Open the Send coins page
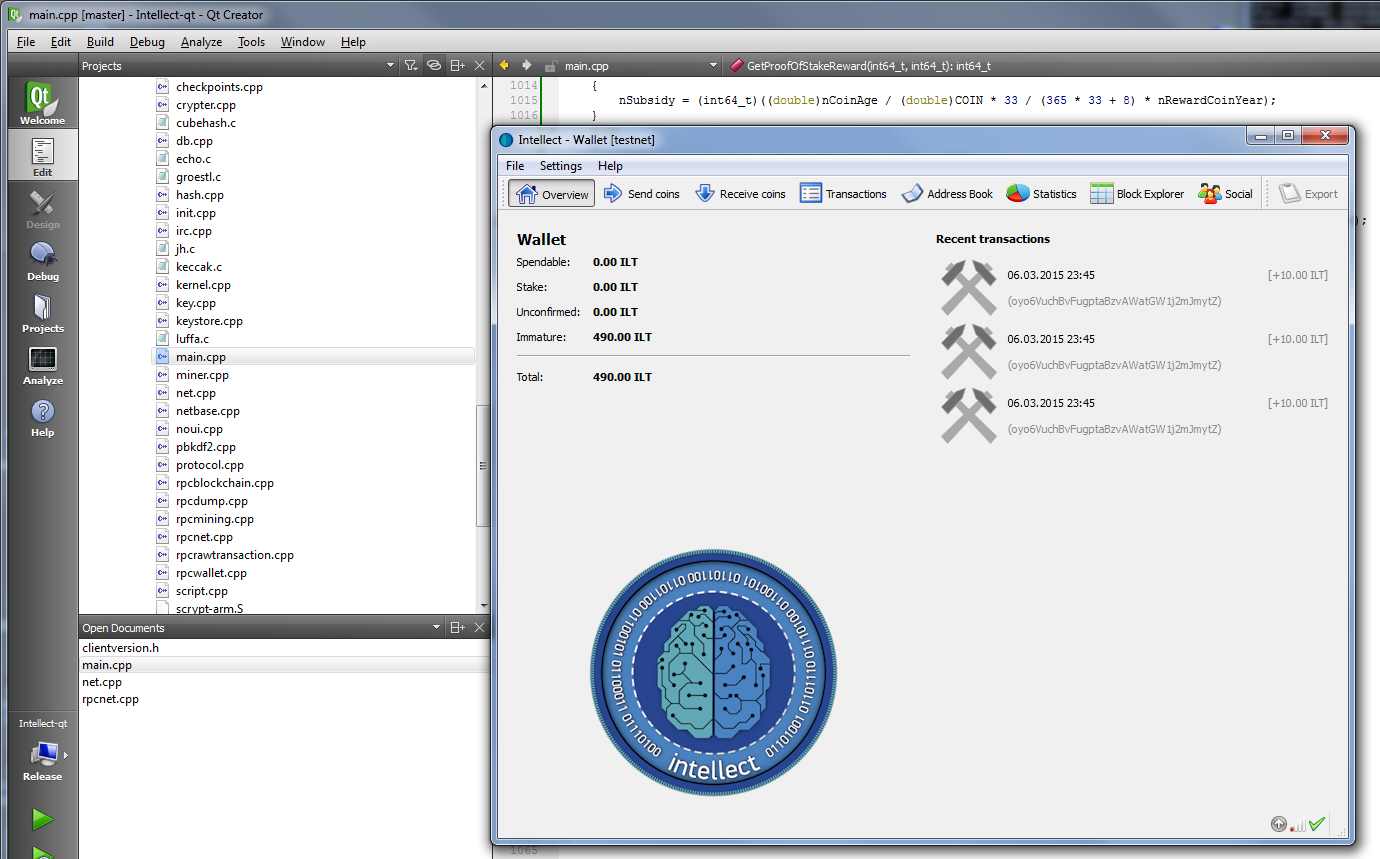The image size is (1380, 859). (x=641, y=194)
